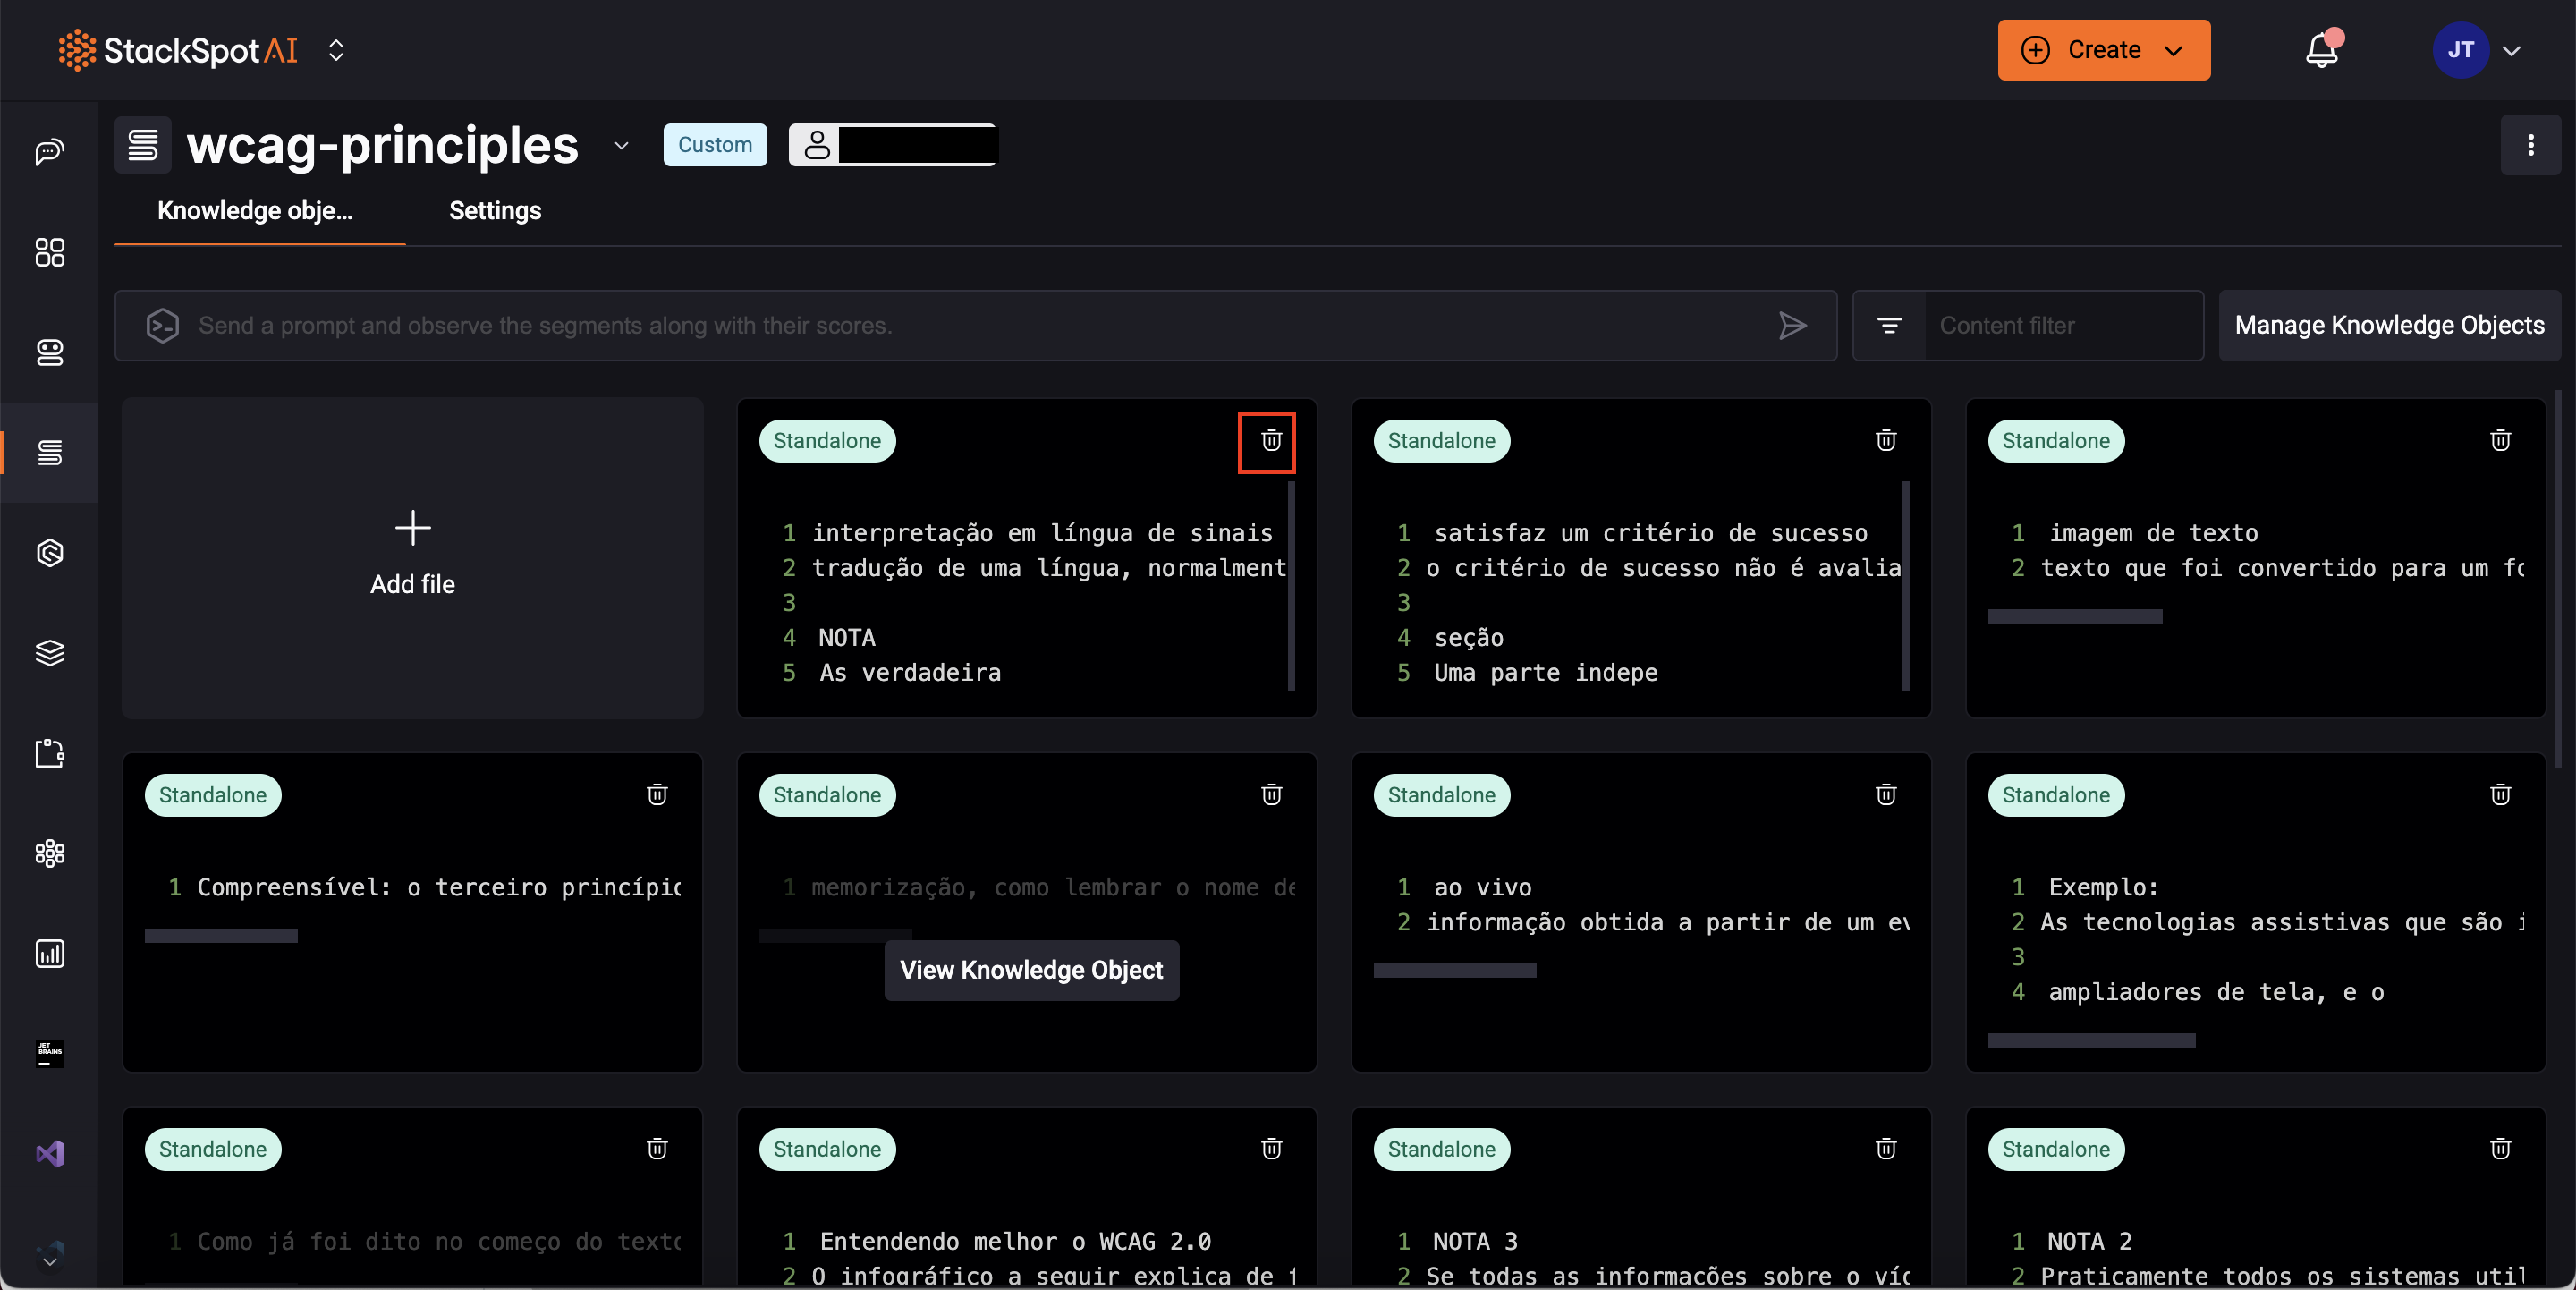Open the stacked layers icon in the sidebar
Screen dimensions: 2576x1290
pos(49,653)
